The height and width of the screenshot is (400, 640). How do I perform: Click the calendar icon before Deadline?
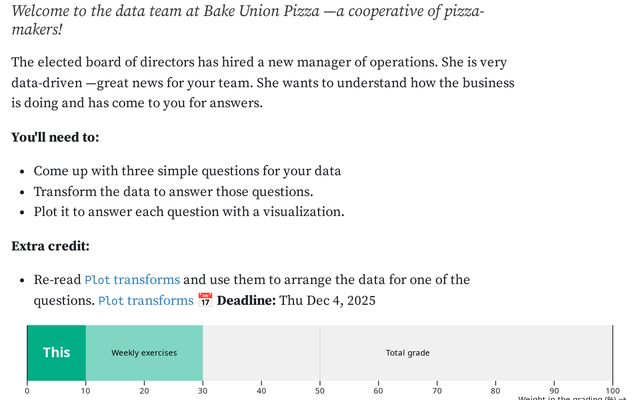click(x=205, y=300)
